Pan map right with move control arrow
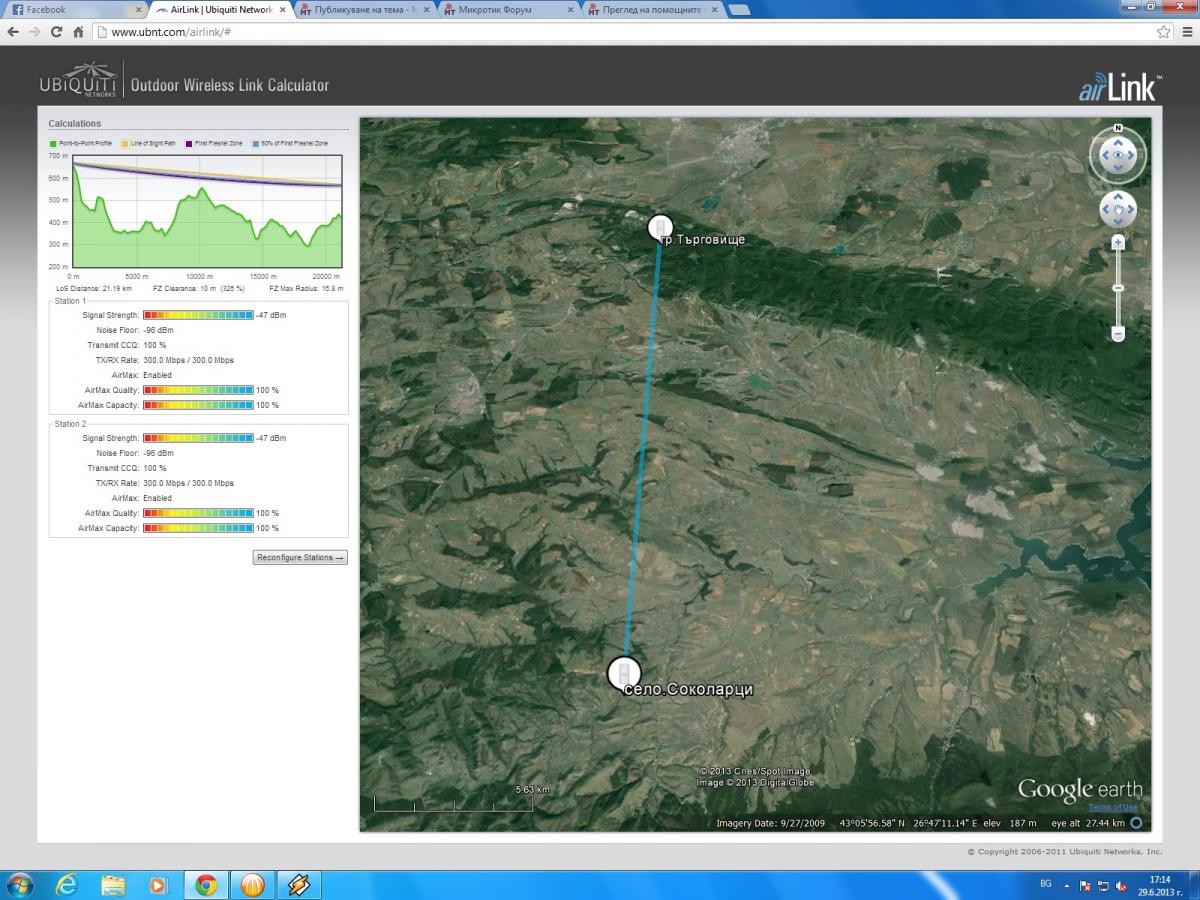The image size is (1200, 900). pos(1131,210)
